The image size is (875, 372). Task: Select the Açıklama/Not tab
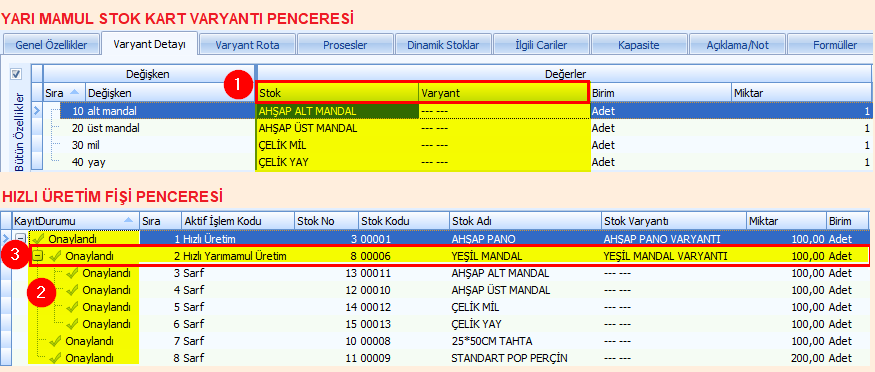[x=737, y=45]
